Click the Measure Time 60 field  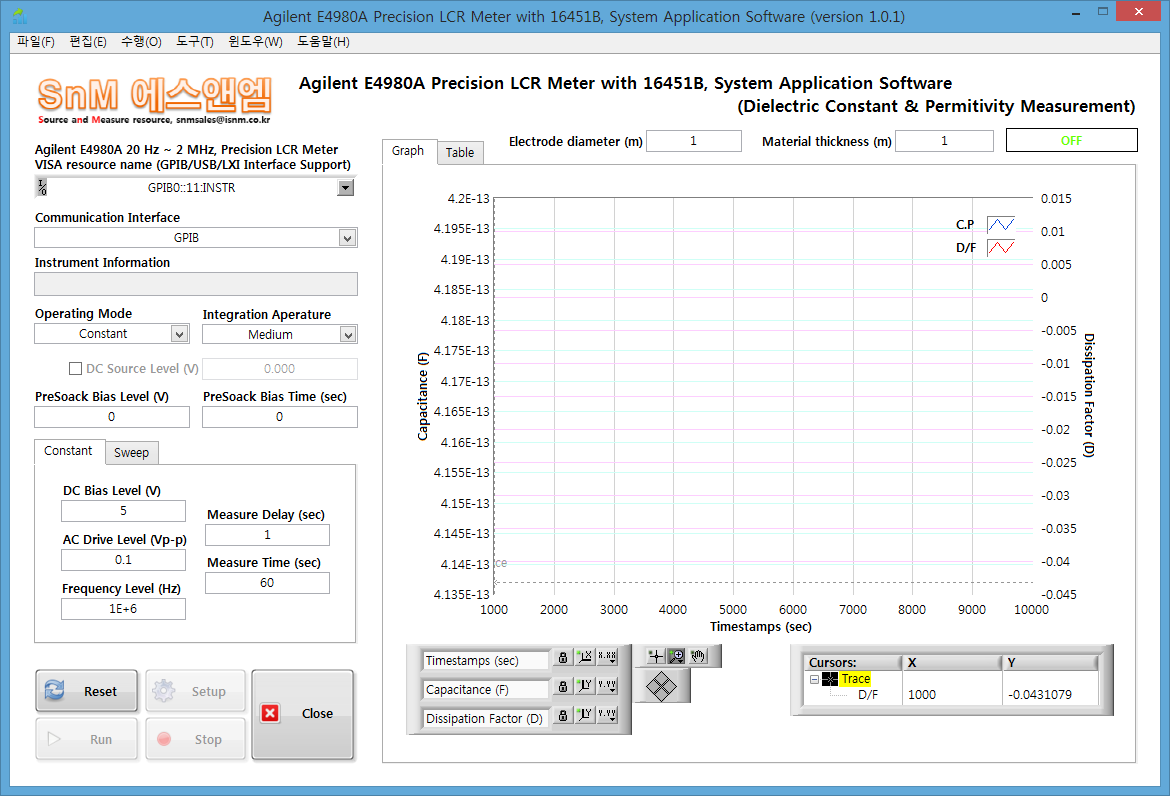pyautogui.click(x=267, y=583)
